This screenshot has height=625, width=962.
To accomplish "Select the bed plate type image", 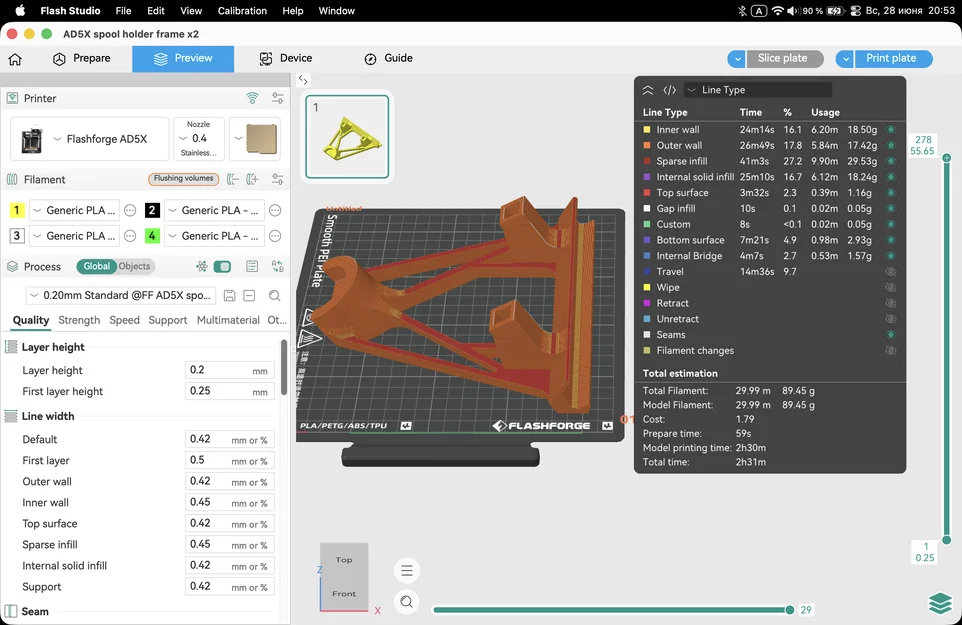I will click(x=261, y=139).
